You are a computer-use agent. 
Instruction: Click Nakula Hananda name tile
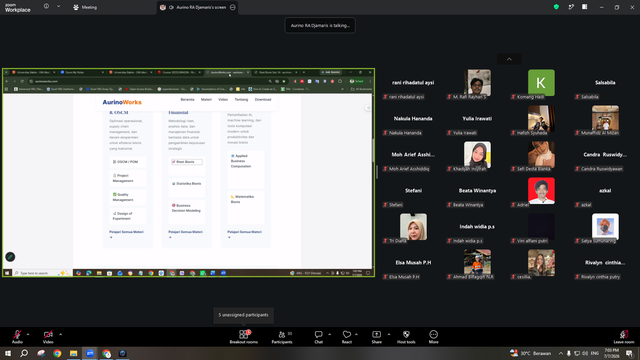[413, 118]
